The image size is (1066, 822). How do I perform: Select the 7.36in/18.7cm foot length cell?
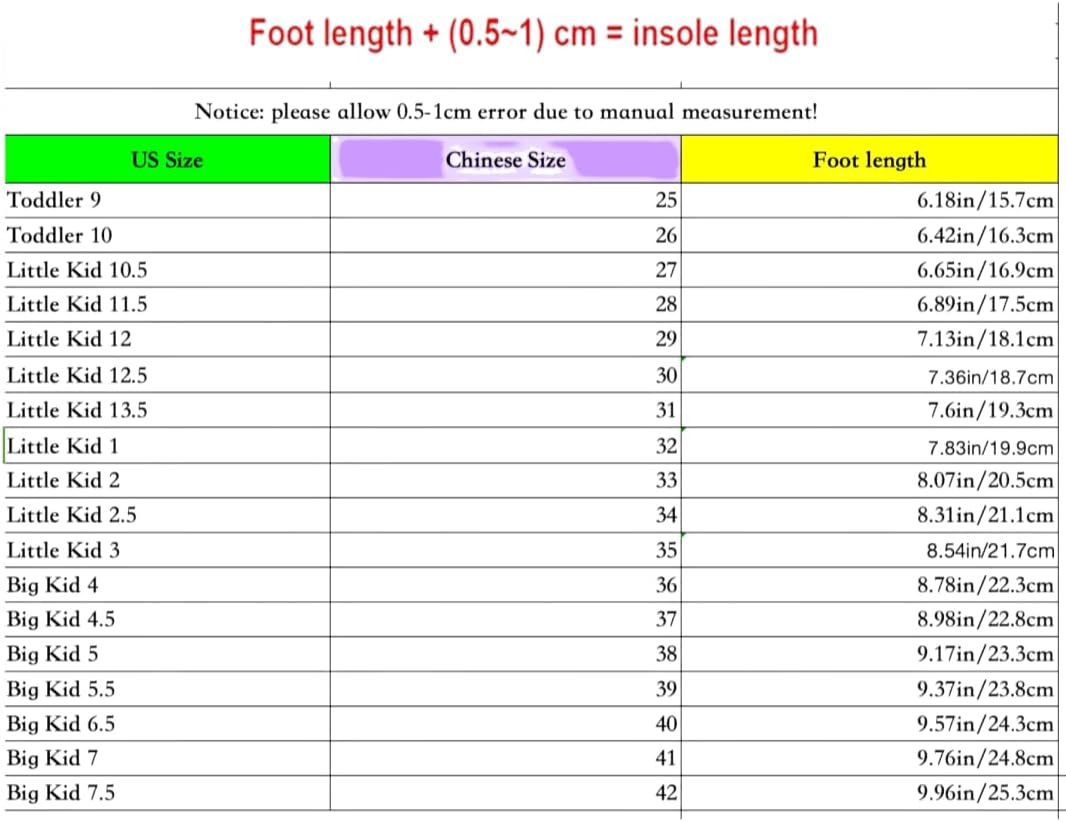(869, 377)
